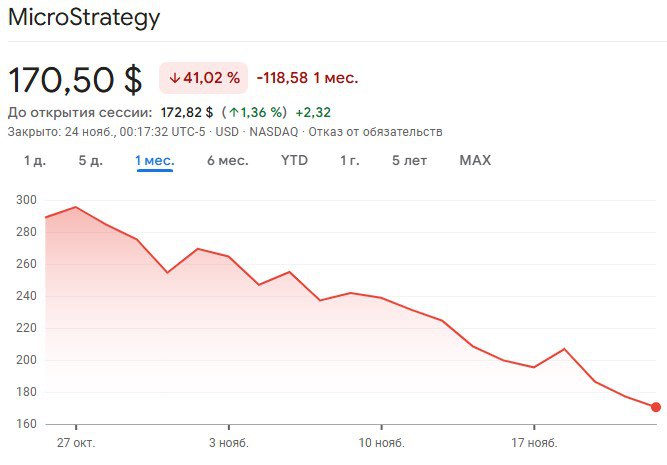Image resolution: width=667 pixels, height=465 pixels.
Task: Click the 41,02 % change badge
Action: [203, 78]
